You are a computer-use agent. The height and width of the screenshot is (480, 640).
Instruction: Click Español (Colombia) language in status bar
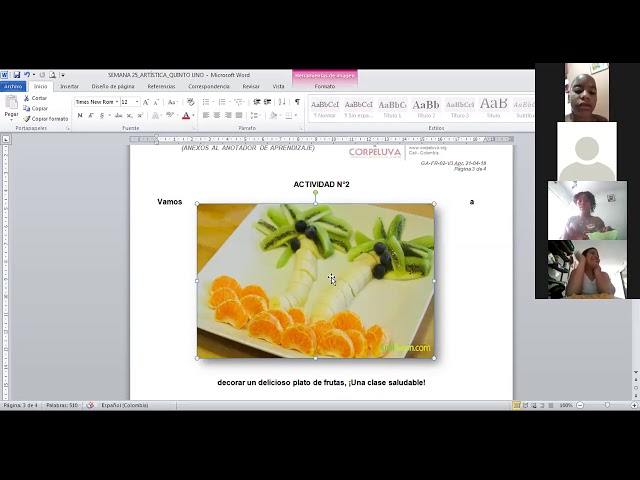pyautogui.click(x=125, y=405)
